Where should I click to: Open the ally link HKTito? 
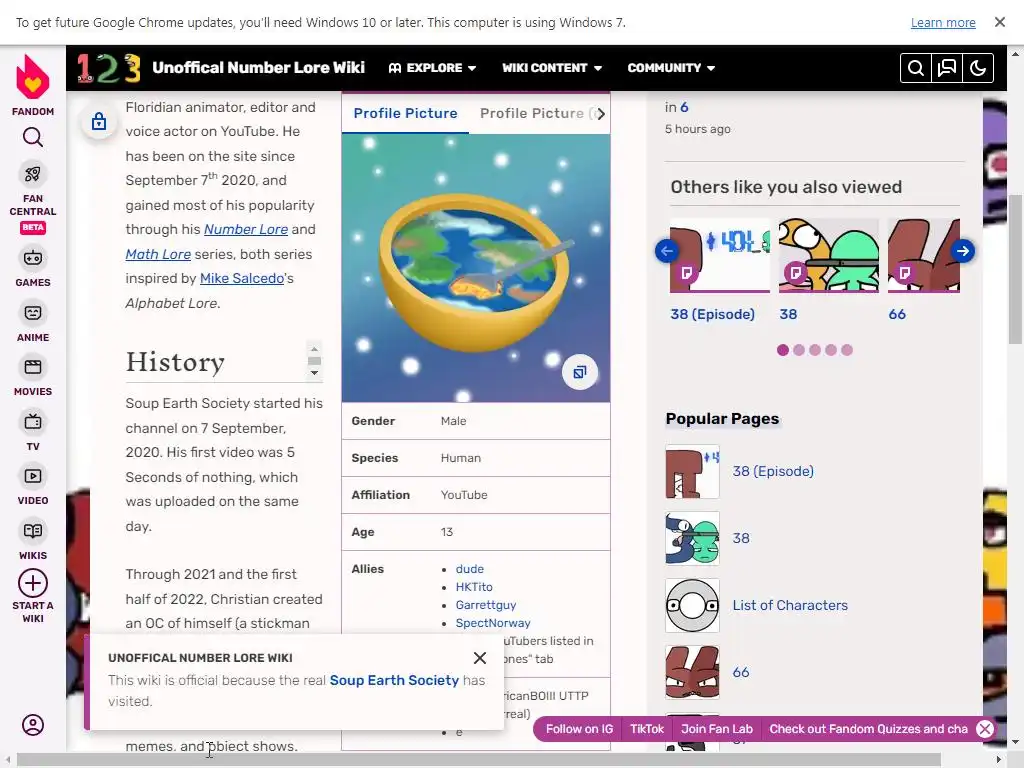474,587
